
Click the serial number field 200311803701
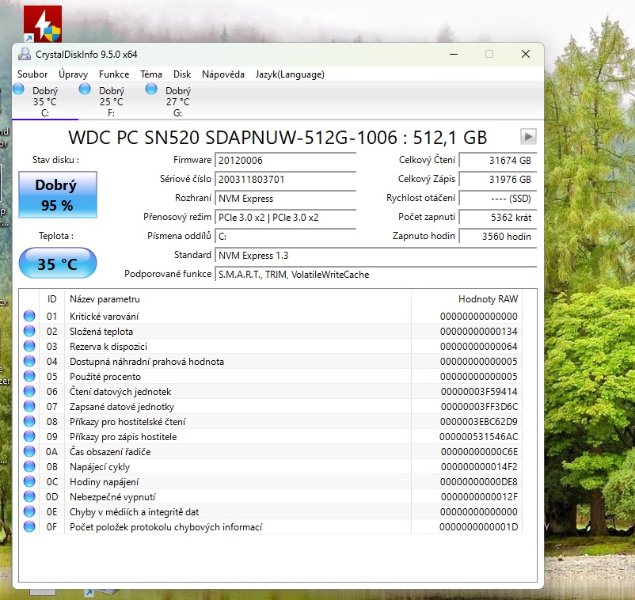point(285,179)
